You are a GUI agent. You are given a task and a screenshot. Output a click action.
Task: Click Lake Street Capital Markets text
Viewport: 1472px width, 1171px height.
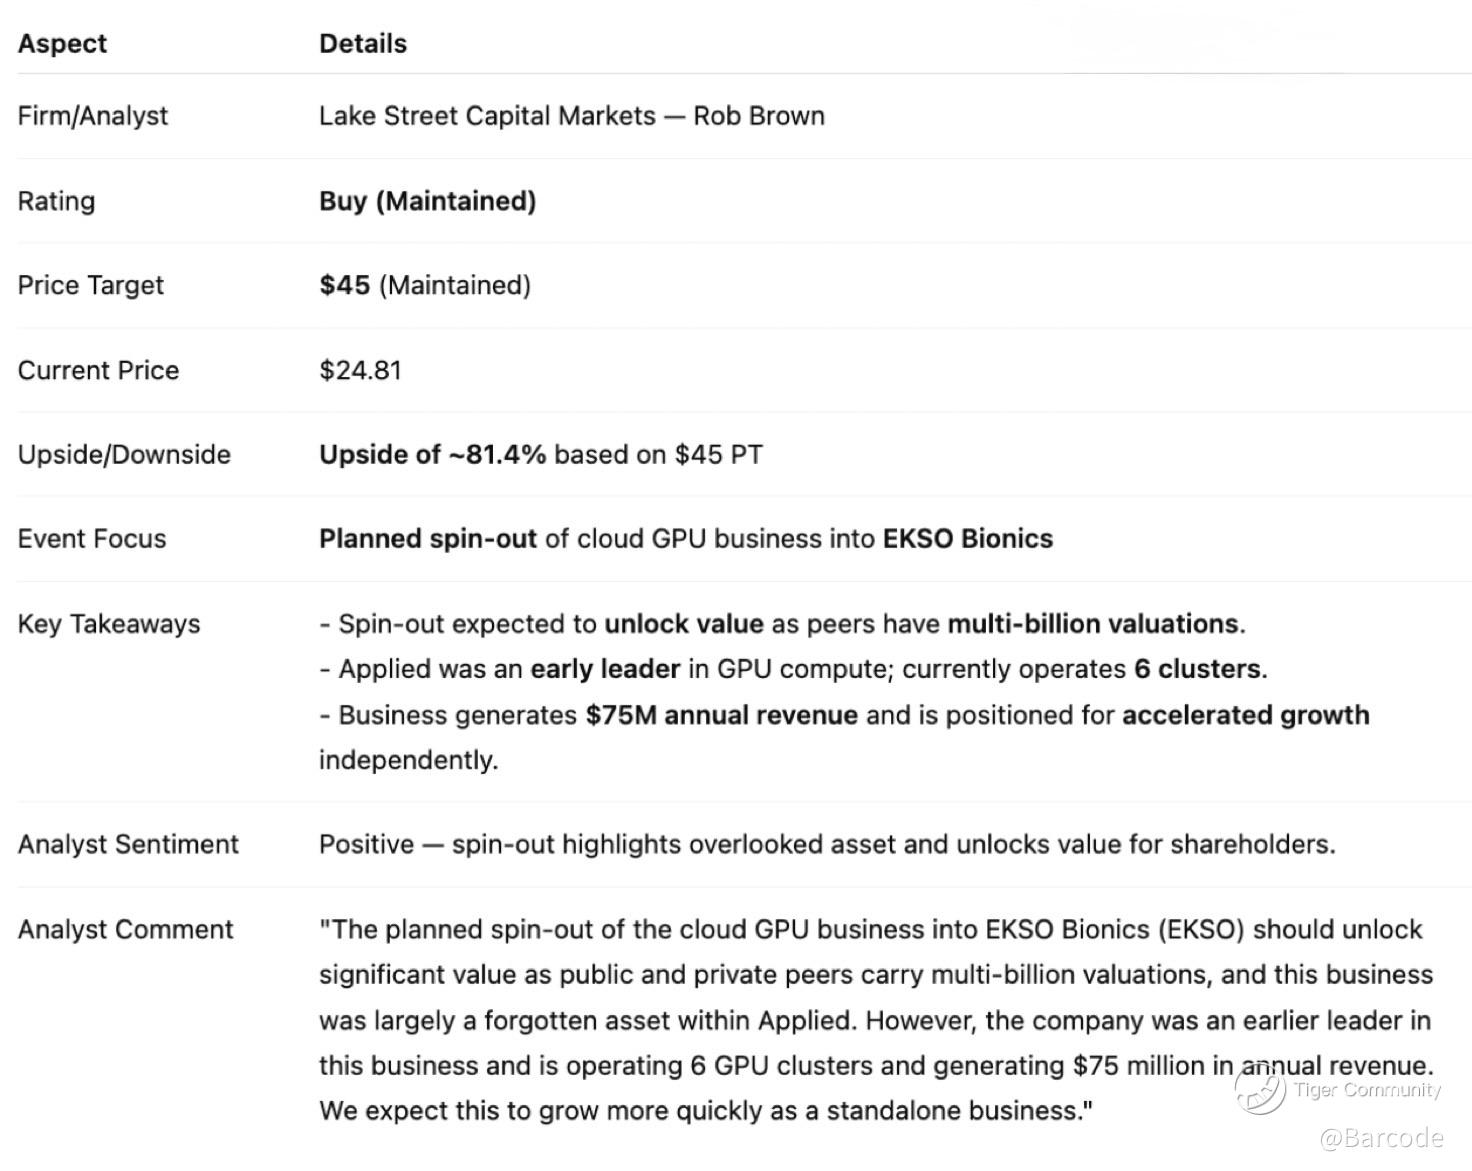point(487,116)
